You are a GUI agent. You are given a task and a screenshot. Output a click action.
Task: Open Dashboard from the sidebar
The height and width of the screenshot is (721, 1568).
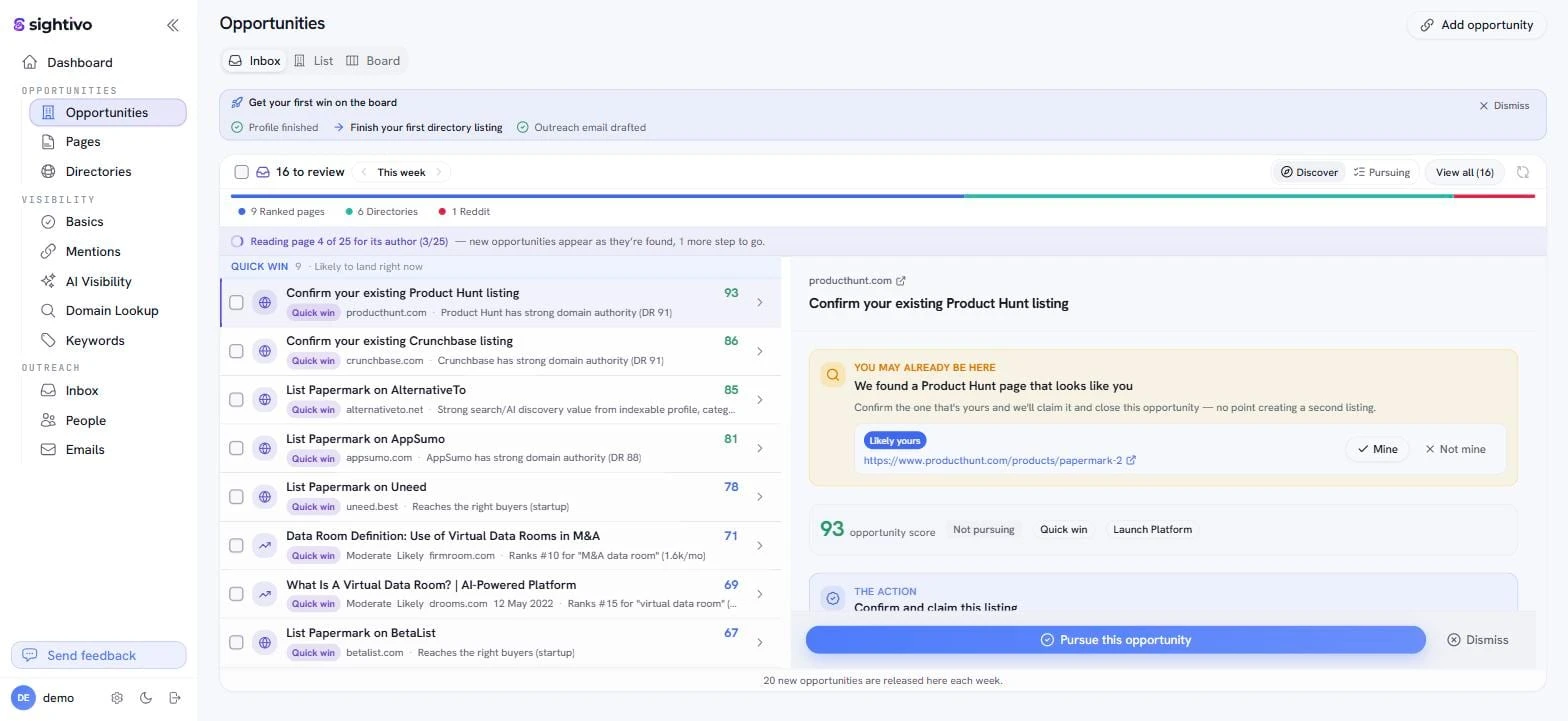(79, 62)
